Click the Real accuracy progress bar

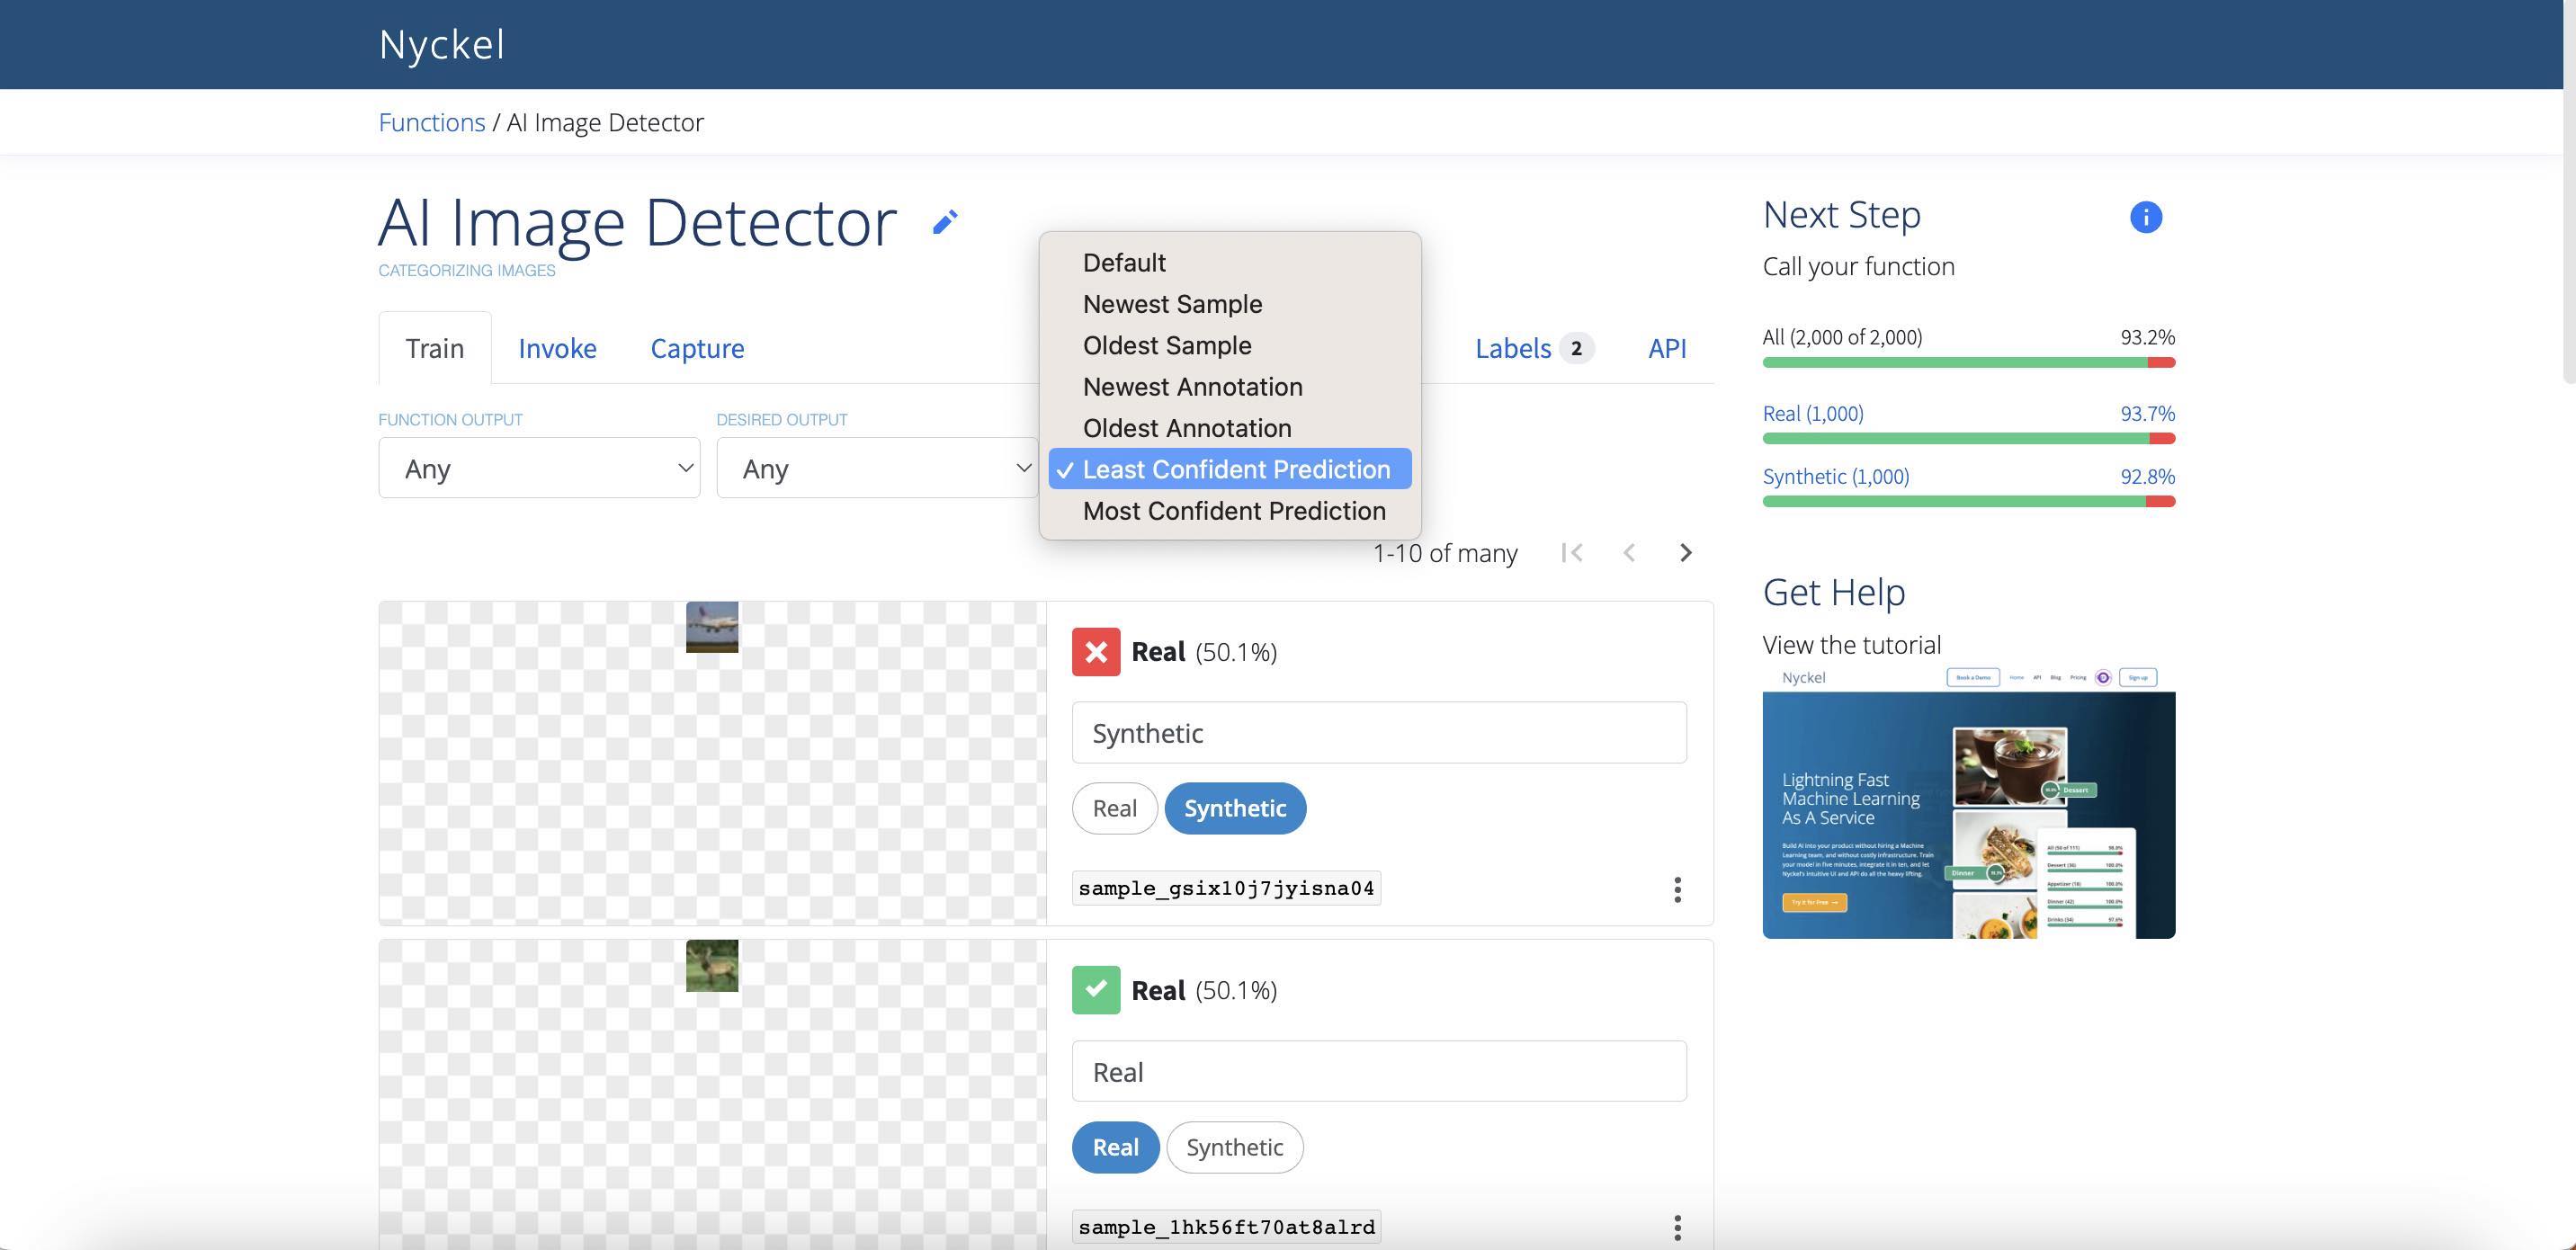coord(1968,438)
